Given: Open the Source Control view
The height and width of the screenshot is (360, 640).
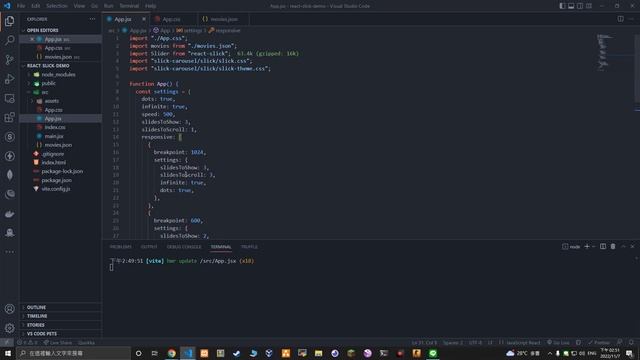Looking at the screenshot, I should (10, 60).
